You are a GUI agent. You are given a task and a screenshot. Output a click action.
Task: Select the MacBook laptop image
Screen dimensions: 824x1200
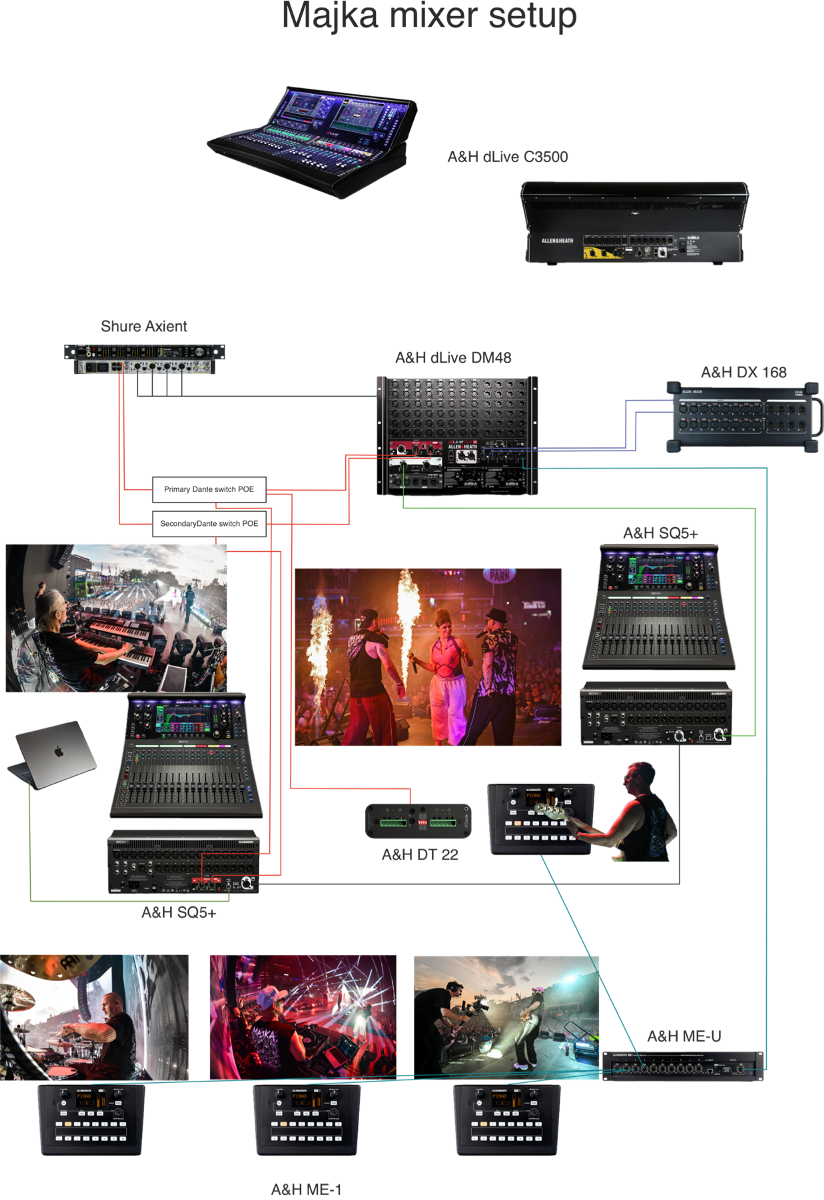pos(54,759)
